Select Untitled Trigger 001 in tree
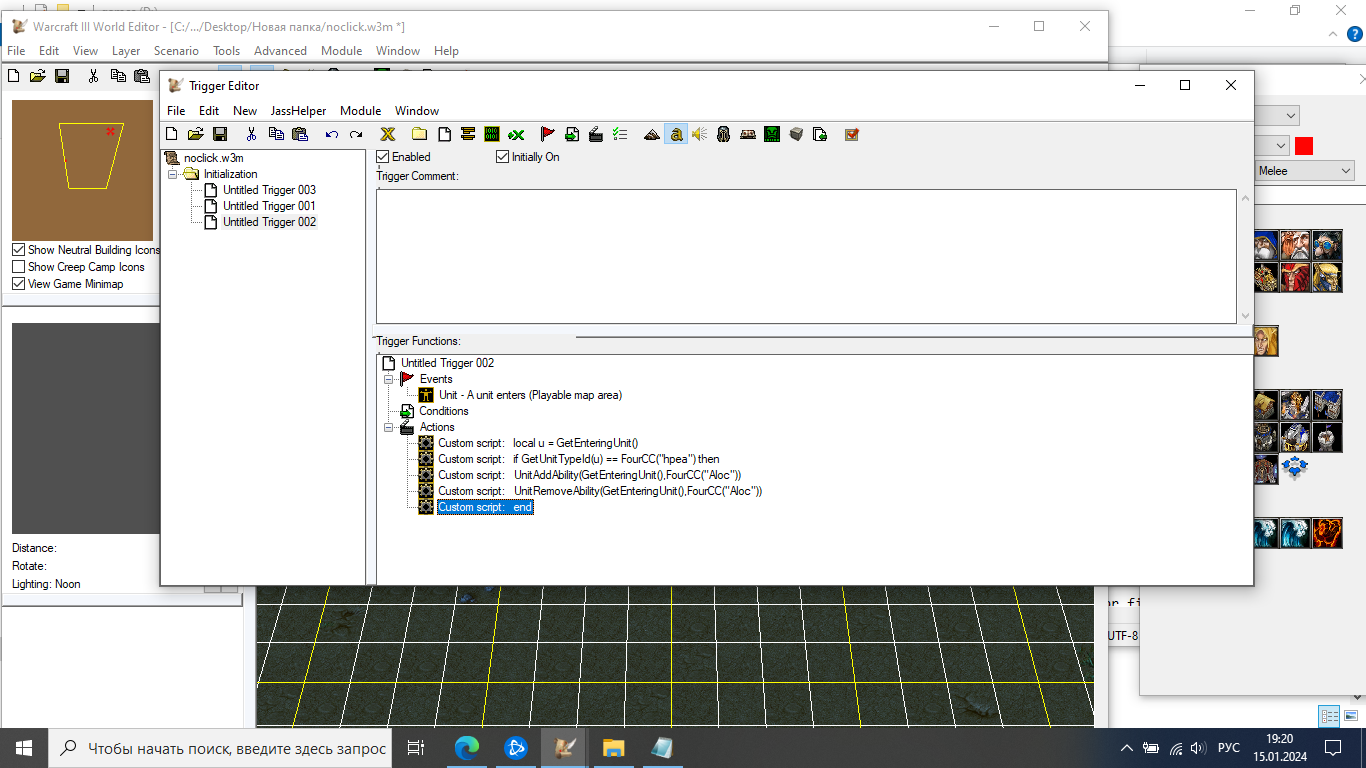 coord(269,206)
